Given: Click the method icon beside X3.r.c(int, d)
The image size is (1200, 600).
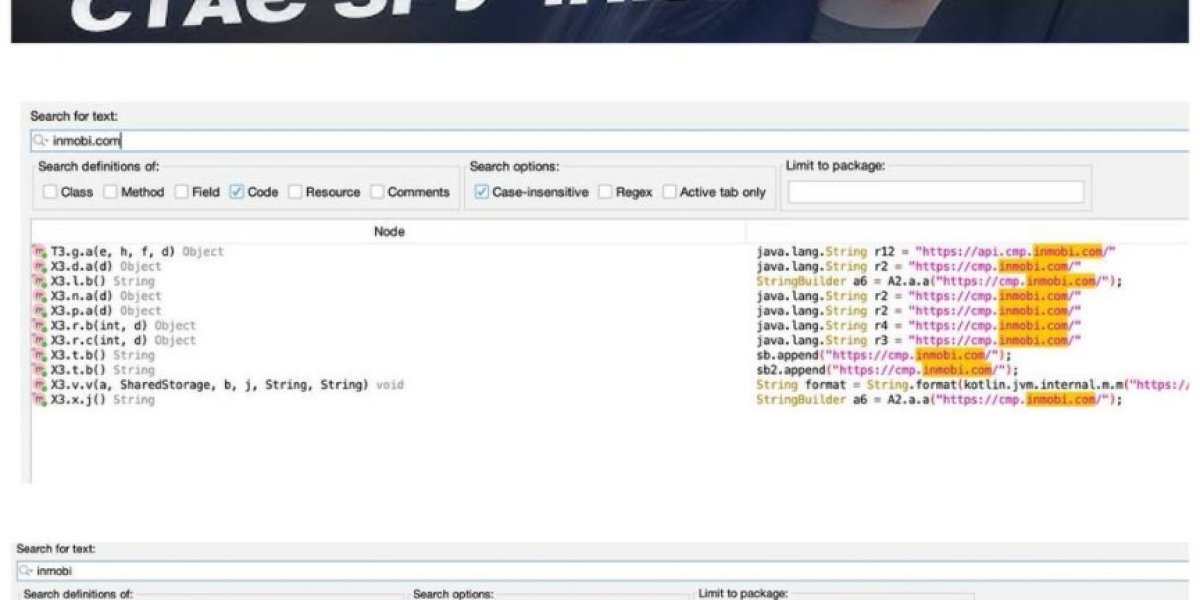Looking at the screenshot, I should (40, 341).
